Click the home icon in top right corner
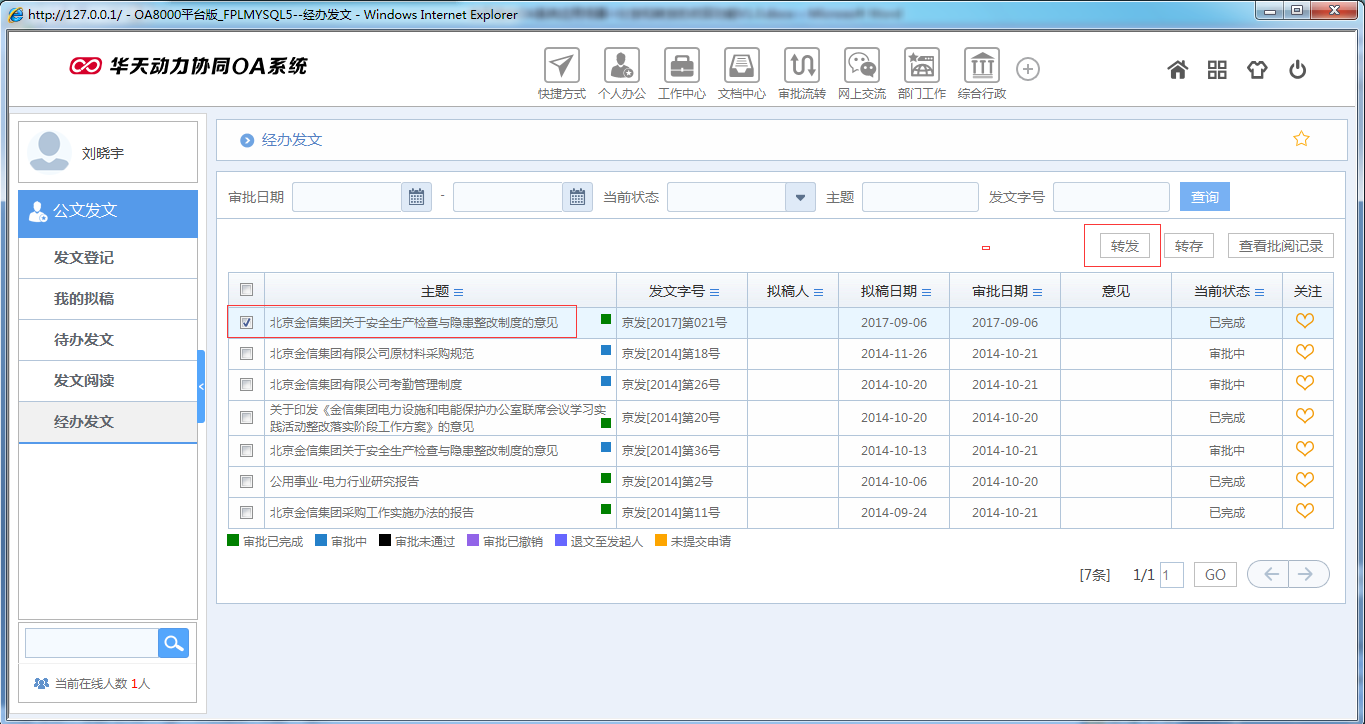Screen dimensions: 1365x724 point(1177,69)
